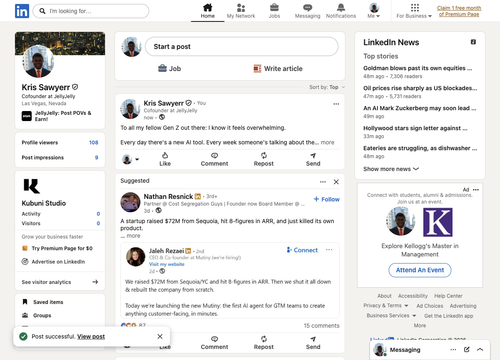Viewport: 500px width, 360px height.
Task: Open Jaleh Rezaei's Visit my website link
Action: pos(166,264)
